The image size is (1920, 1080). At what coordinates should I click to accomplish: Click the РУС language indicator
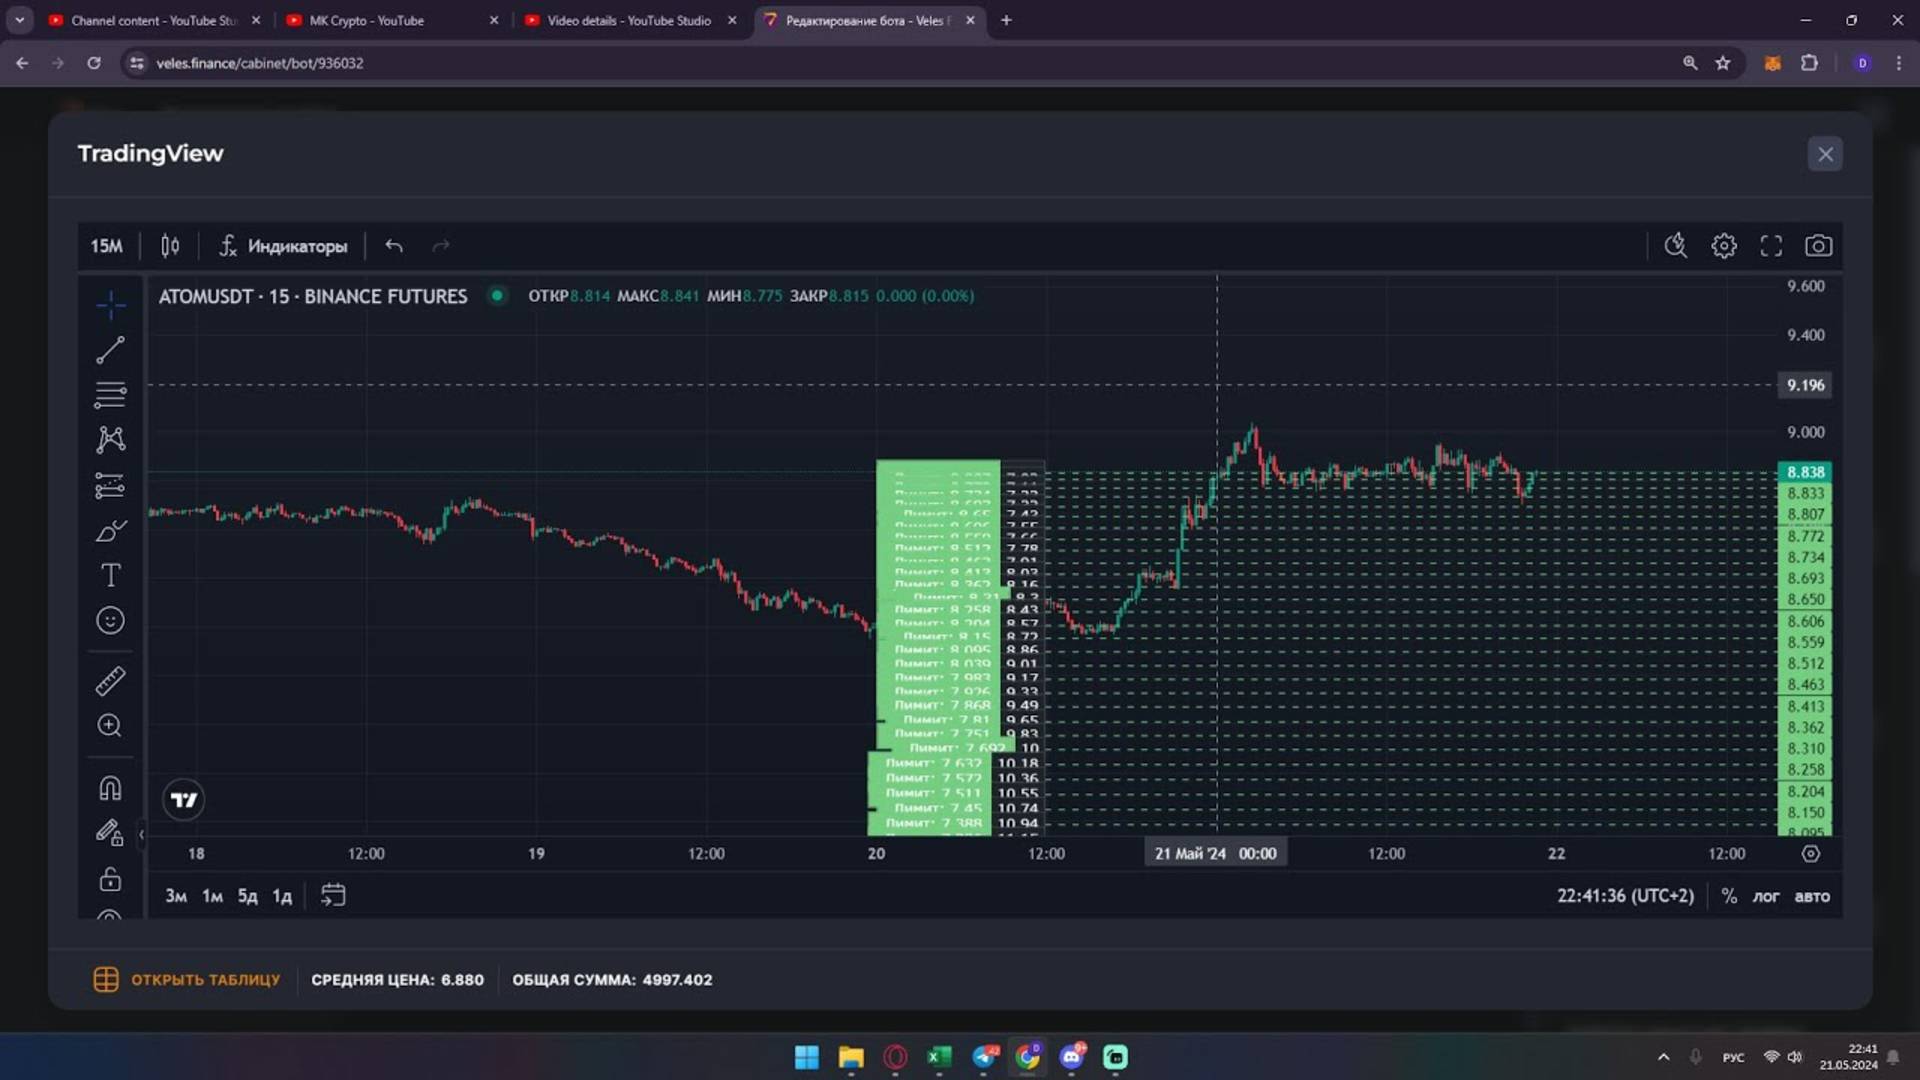pyautogui.click(x=1733, y=1057)
